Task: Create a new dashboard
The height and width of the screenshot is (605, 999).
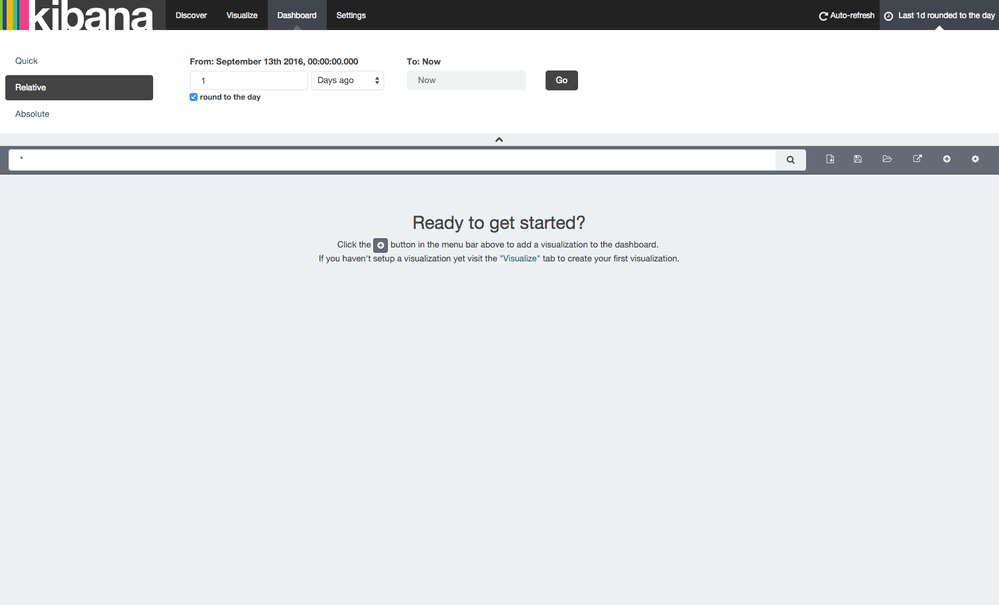Action: point(829,158)
